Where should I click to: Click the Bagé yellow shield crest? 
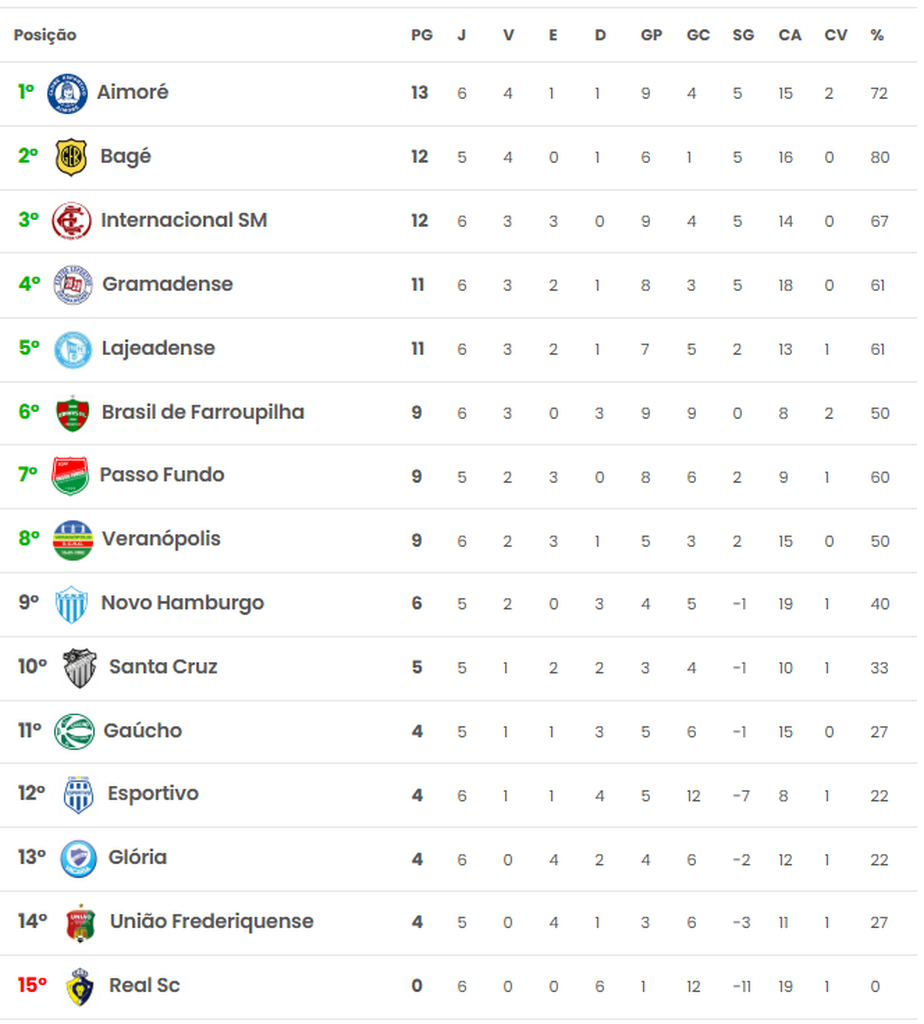coord(71,157)
